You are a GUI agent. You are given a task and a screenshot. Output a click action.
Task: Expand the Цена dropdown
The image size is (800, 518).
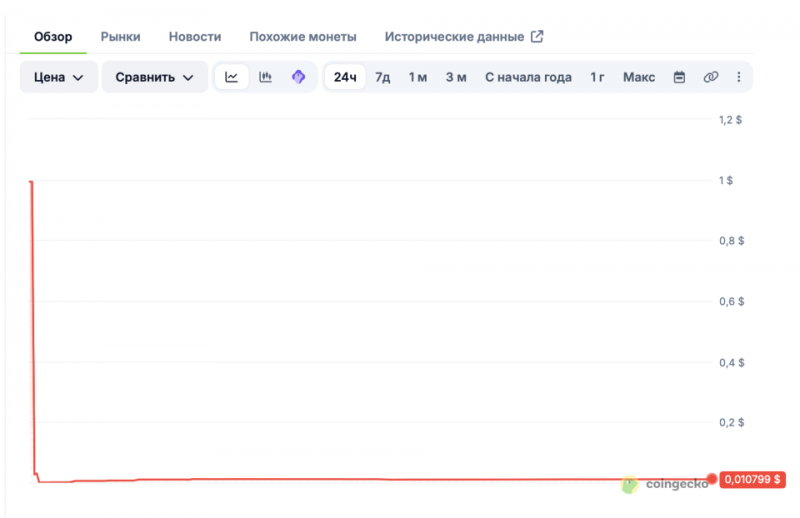(x=59, y=77)
